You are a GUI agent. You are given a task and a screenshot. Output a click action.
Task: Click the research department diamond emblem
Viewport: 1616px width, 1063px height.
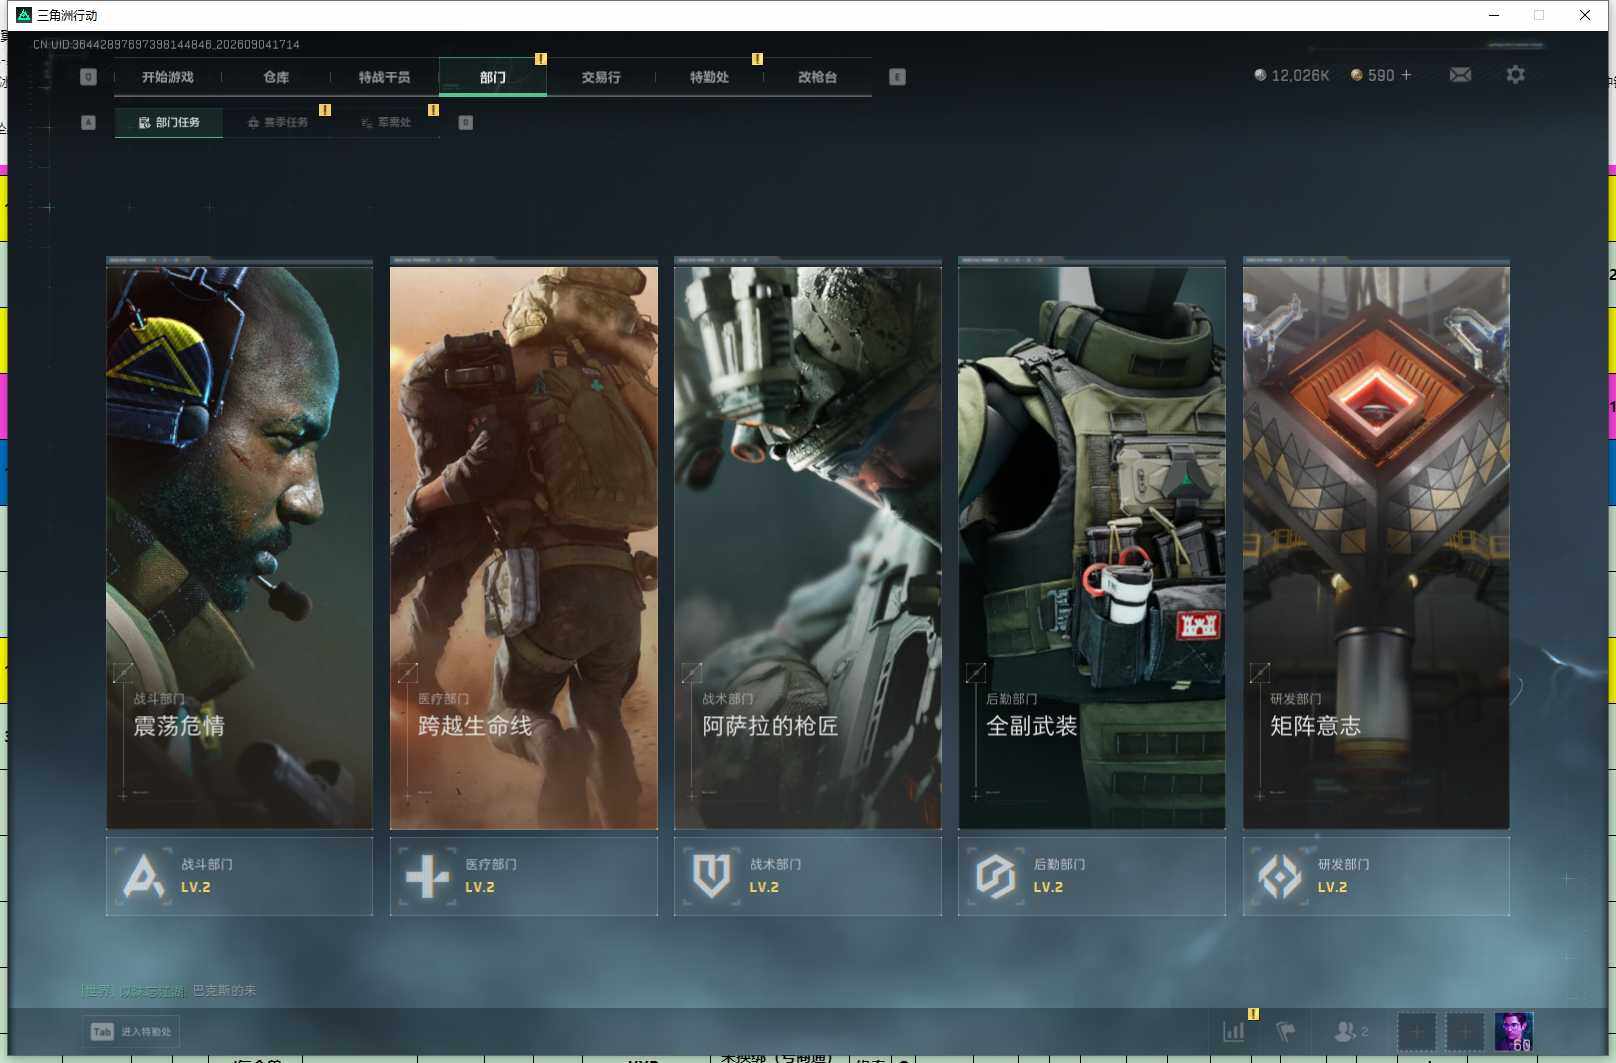click(1279, 877)
